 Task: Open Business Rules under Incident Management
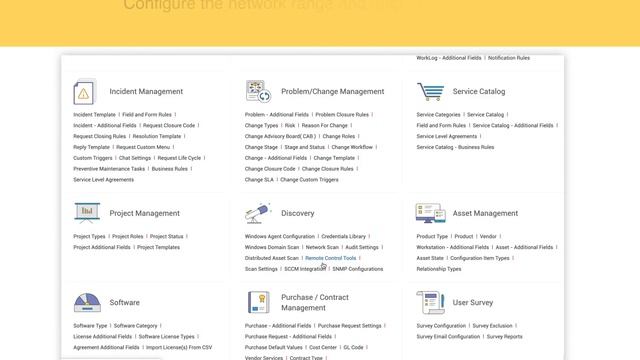pyautogui.click(x=170, y=169)
